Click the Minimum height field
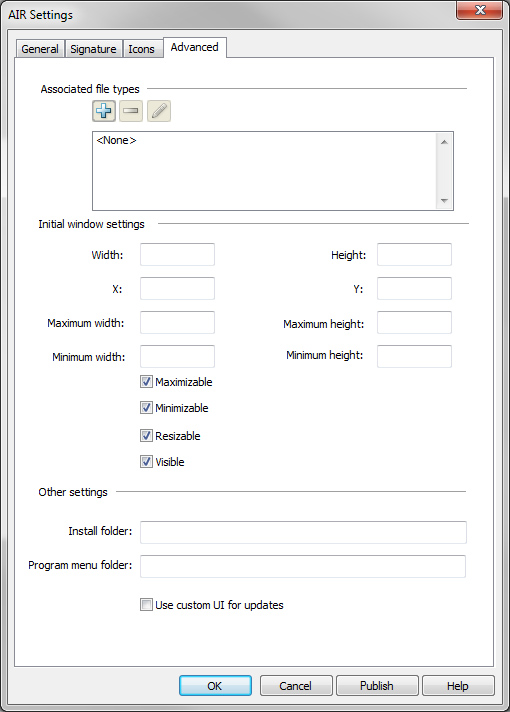The height and width of the screenshot is (712, 510). coord(414,356)
